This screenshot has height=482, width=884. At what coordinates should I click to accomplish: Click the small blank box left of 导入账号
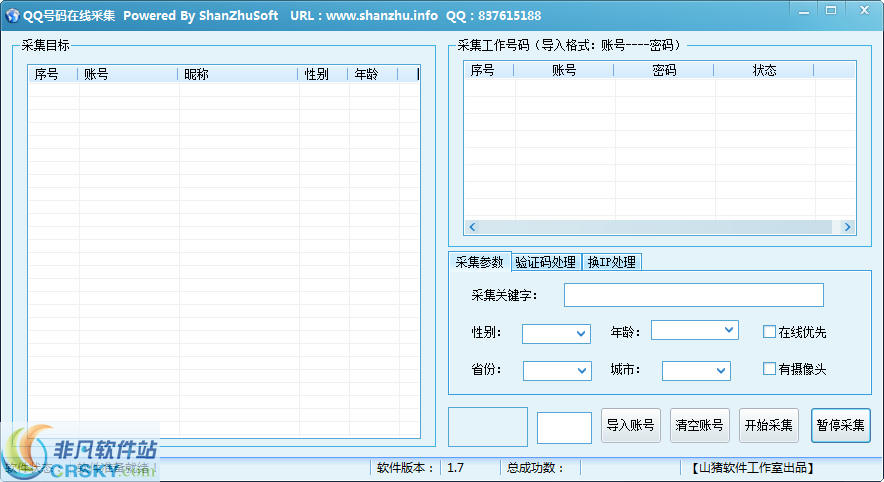click(x=564, y=428)
